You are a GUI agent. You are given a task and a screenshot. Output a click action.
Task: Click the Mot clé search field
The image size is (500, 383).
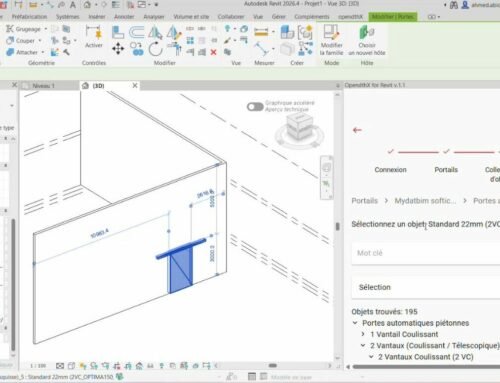click(x=426, y=253)
